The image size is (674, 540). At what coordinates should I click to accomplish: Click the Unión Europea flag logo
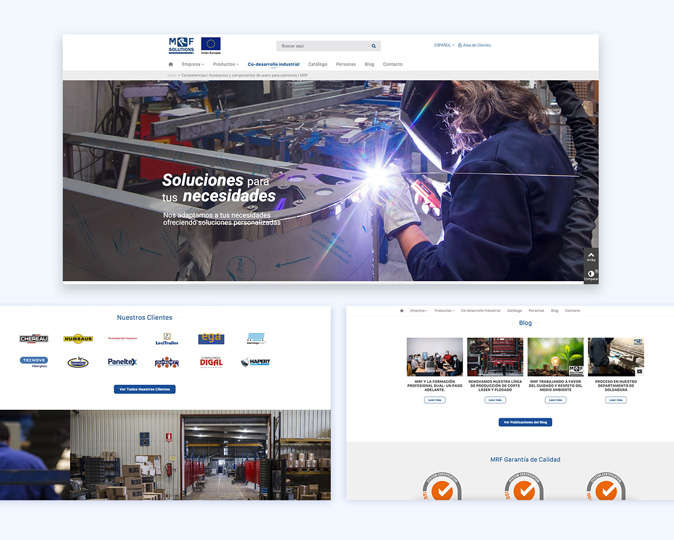pyautogui.click(x=211, y=45)
